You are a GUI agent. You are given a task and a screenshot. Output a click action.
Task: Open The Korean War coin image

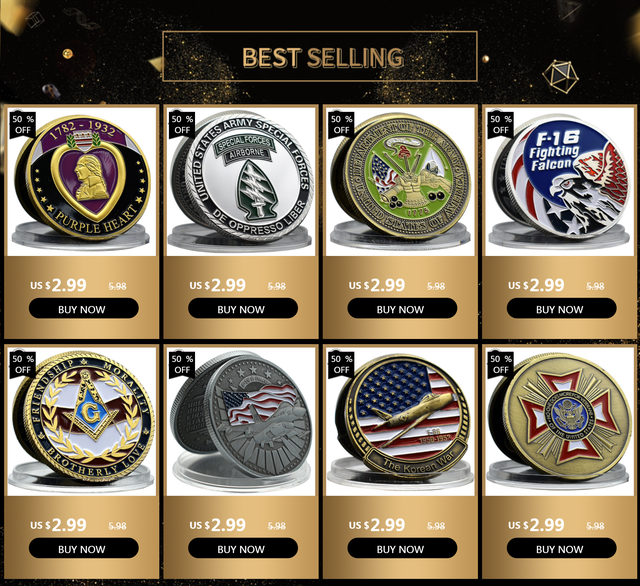tap(400, 422)
